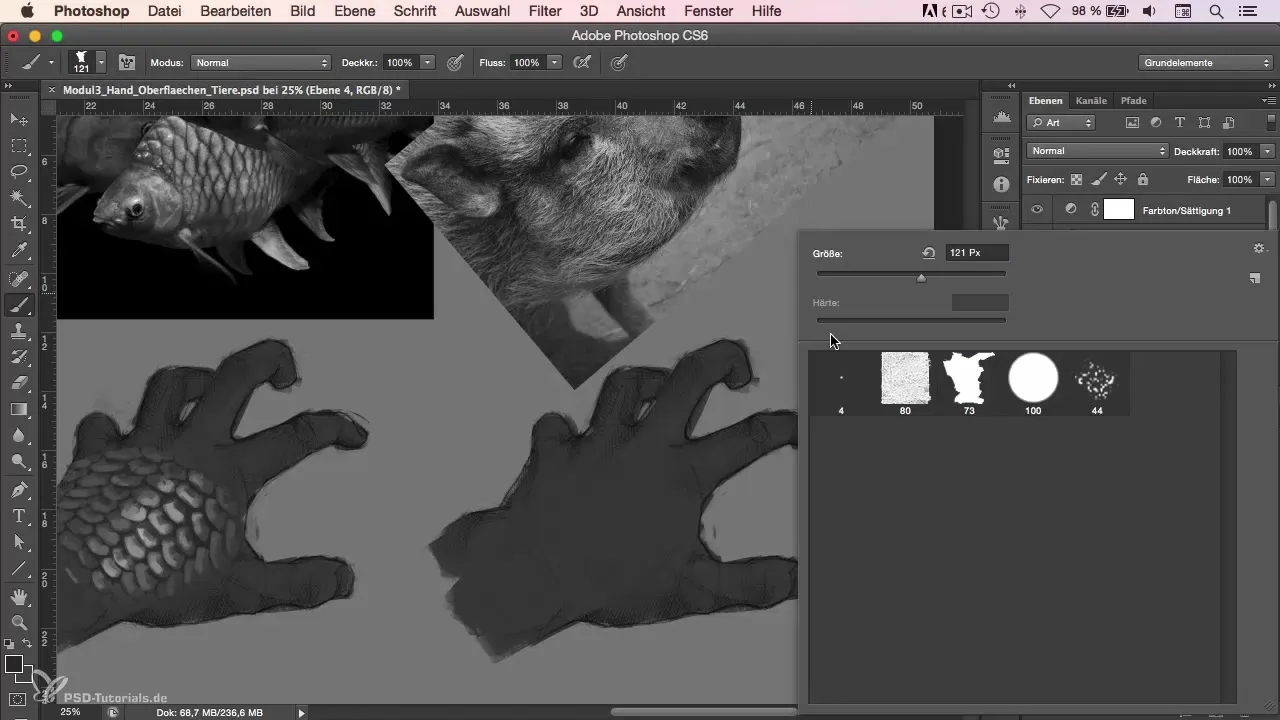
Task: Select the Brush tool in the tools panel
Action: pyautogui.click(x=19, y=306)
